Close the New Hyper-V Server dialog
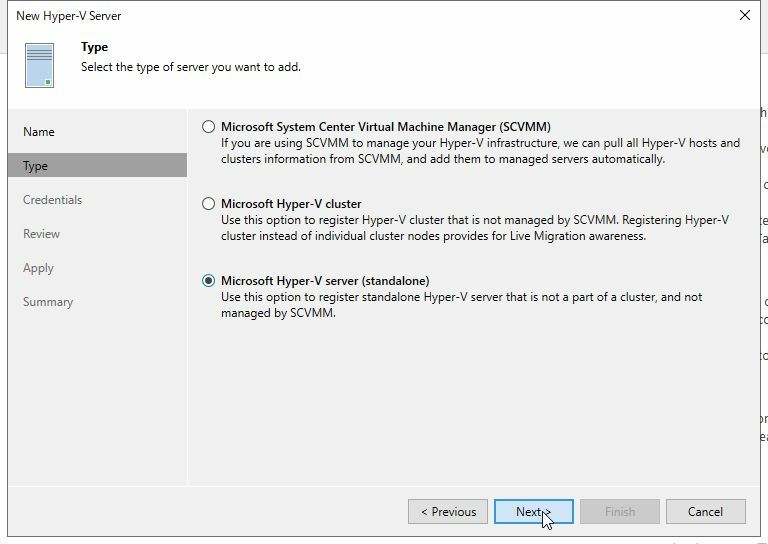Image resolution: width=768 pixels, height=544 pixels. click(x=744, y=16)
